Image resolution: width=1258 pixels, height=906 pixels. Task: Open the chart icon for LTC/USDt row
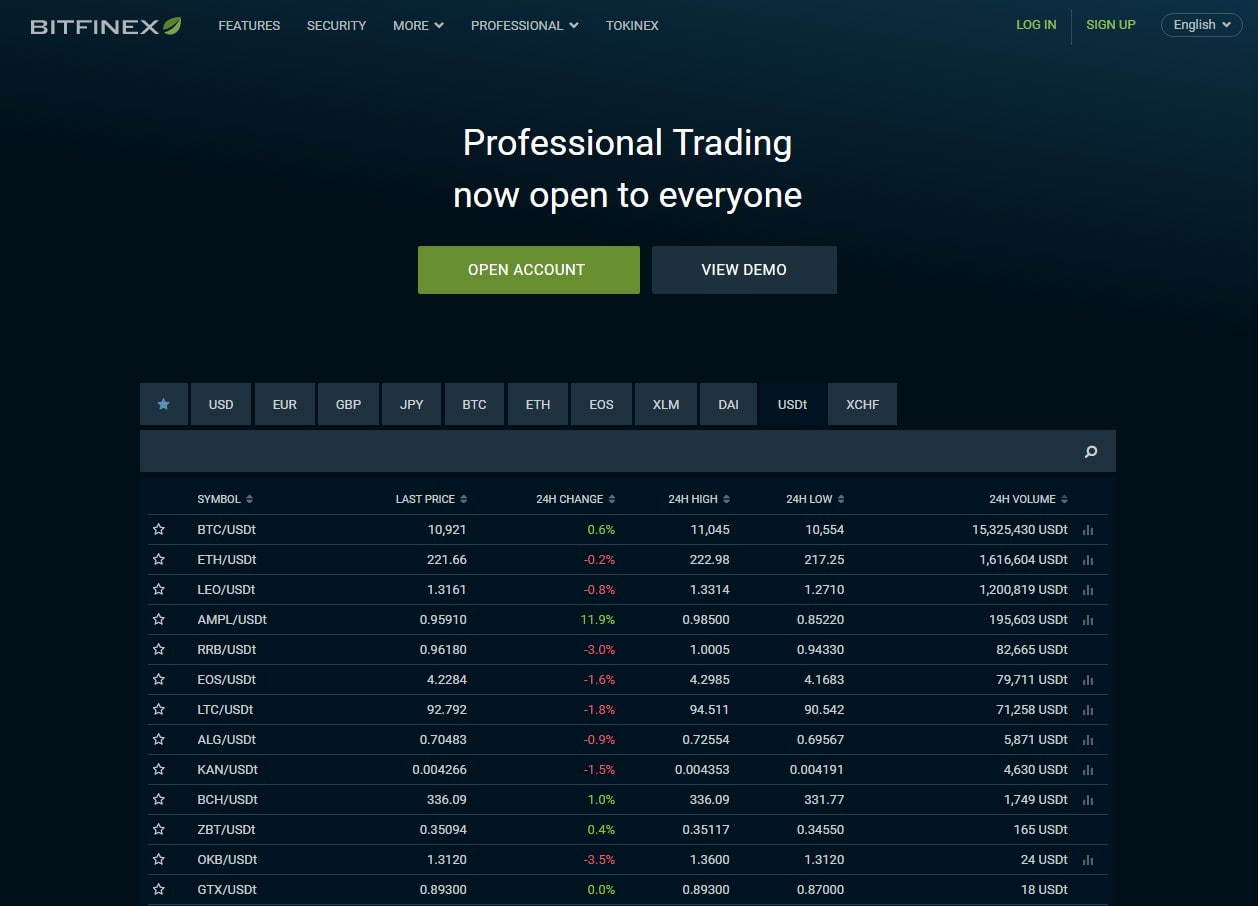(1088, 709)
